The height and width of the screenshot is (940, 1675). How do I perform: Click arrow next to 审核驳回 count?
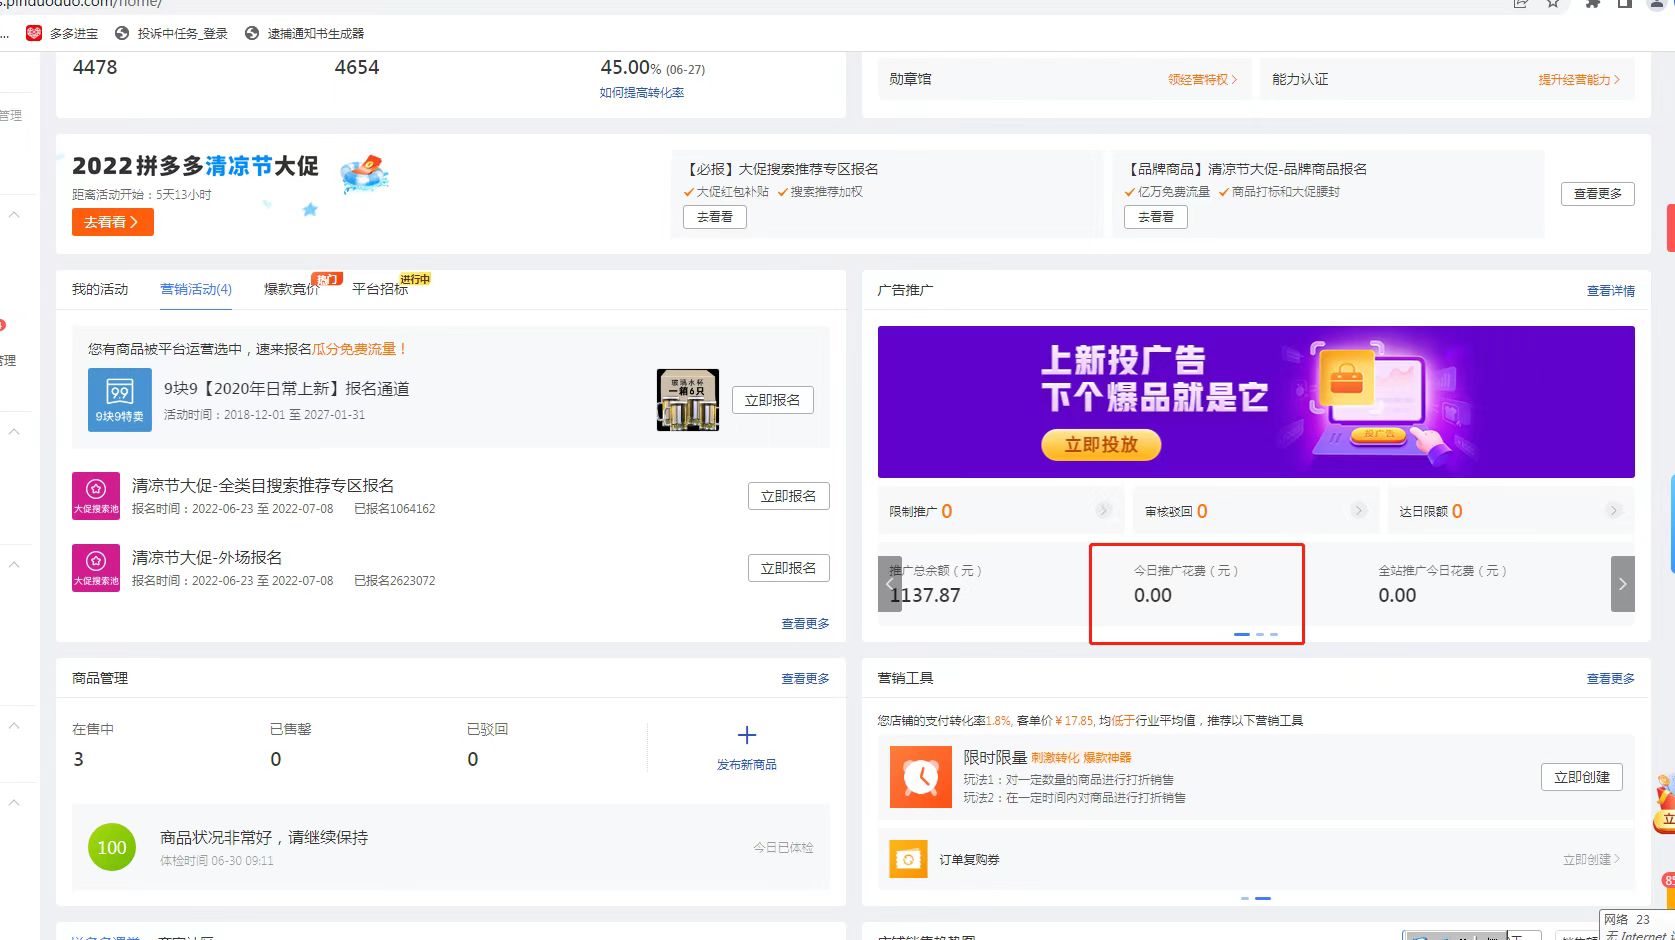[1359, 510]
